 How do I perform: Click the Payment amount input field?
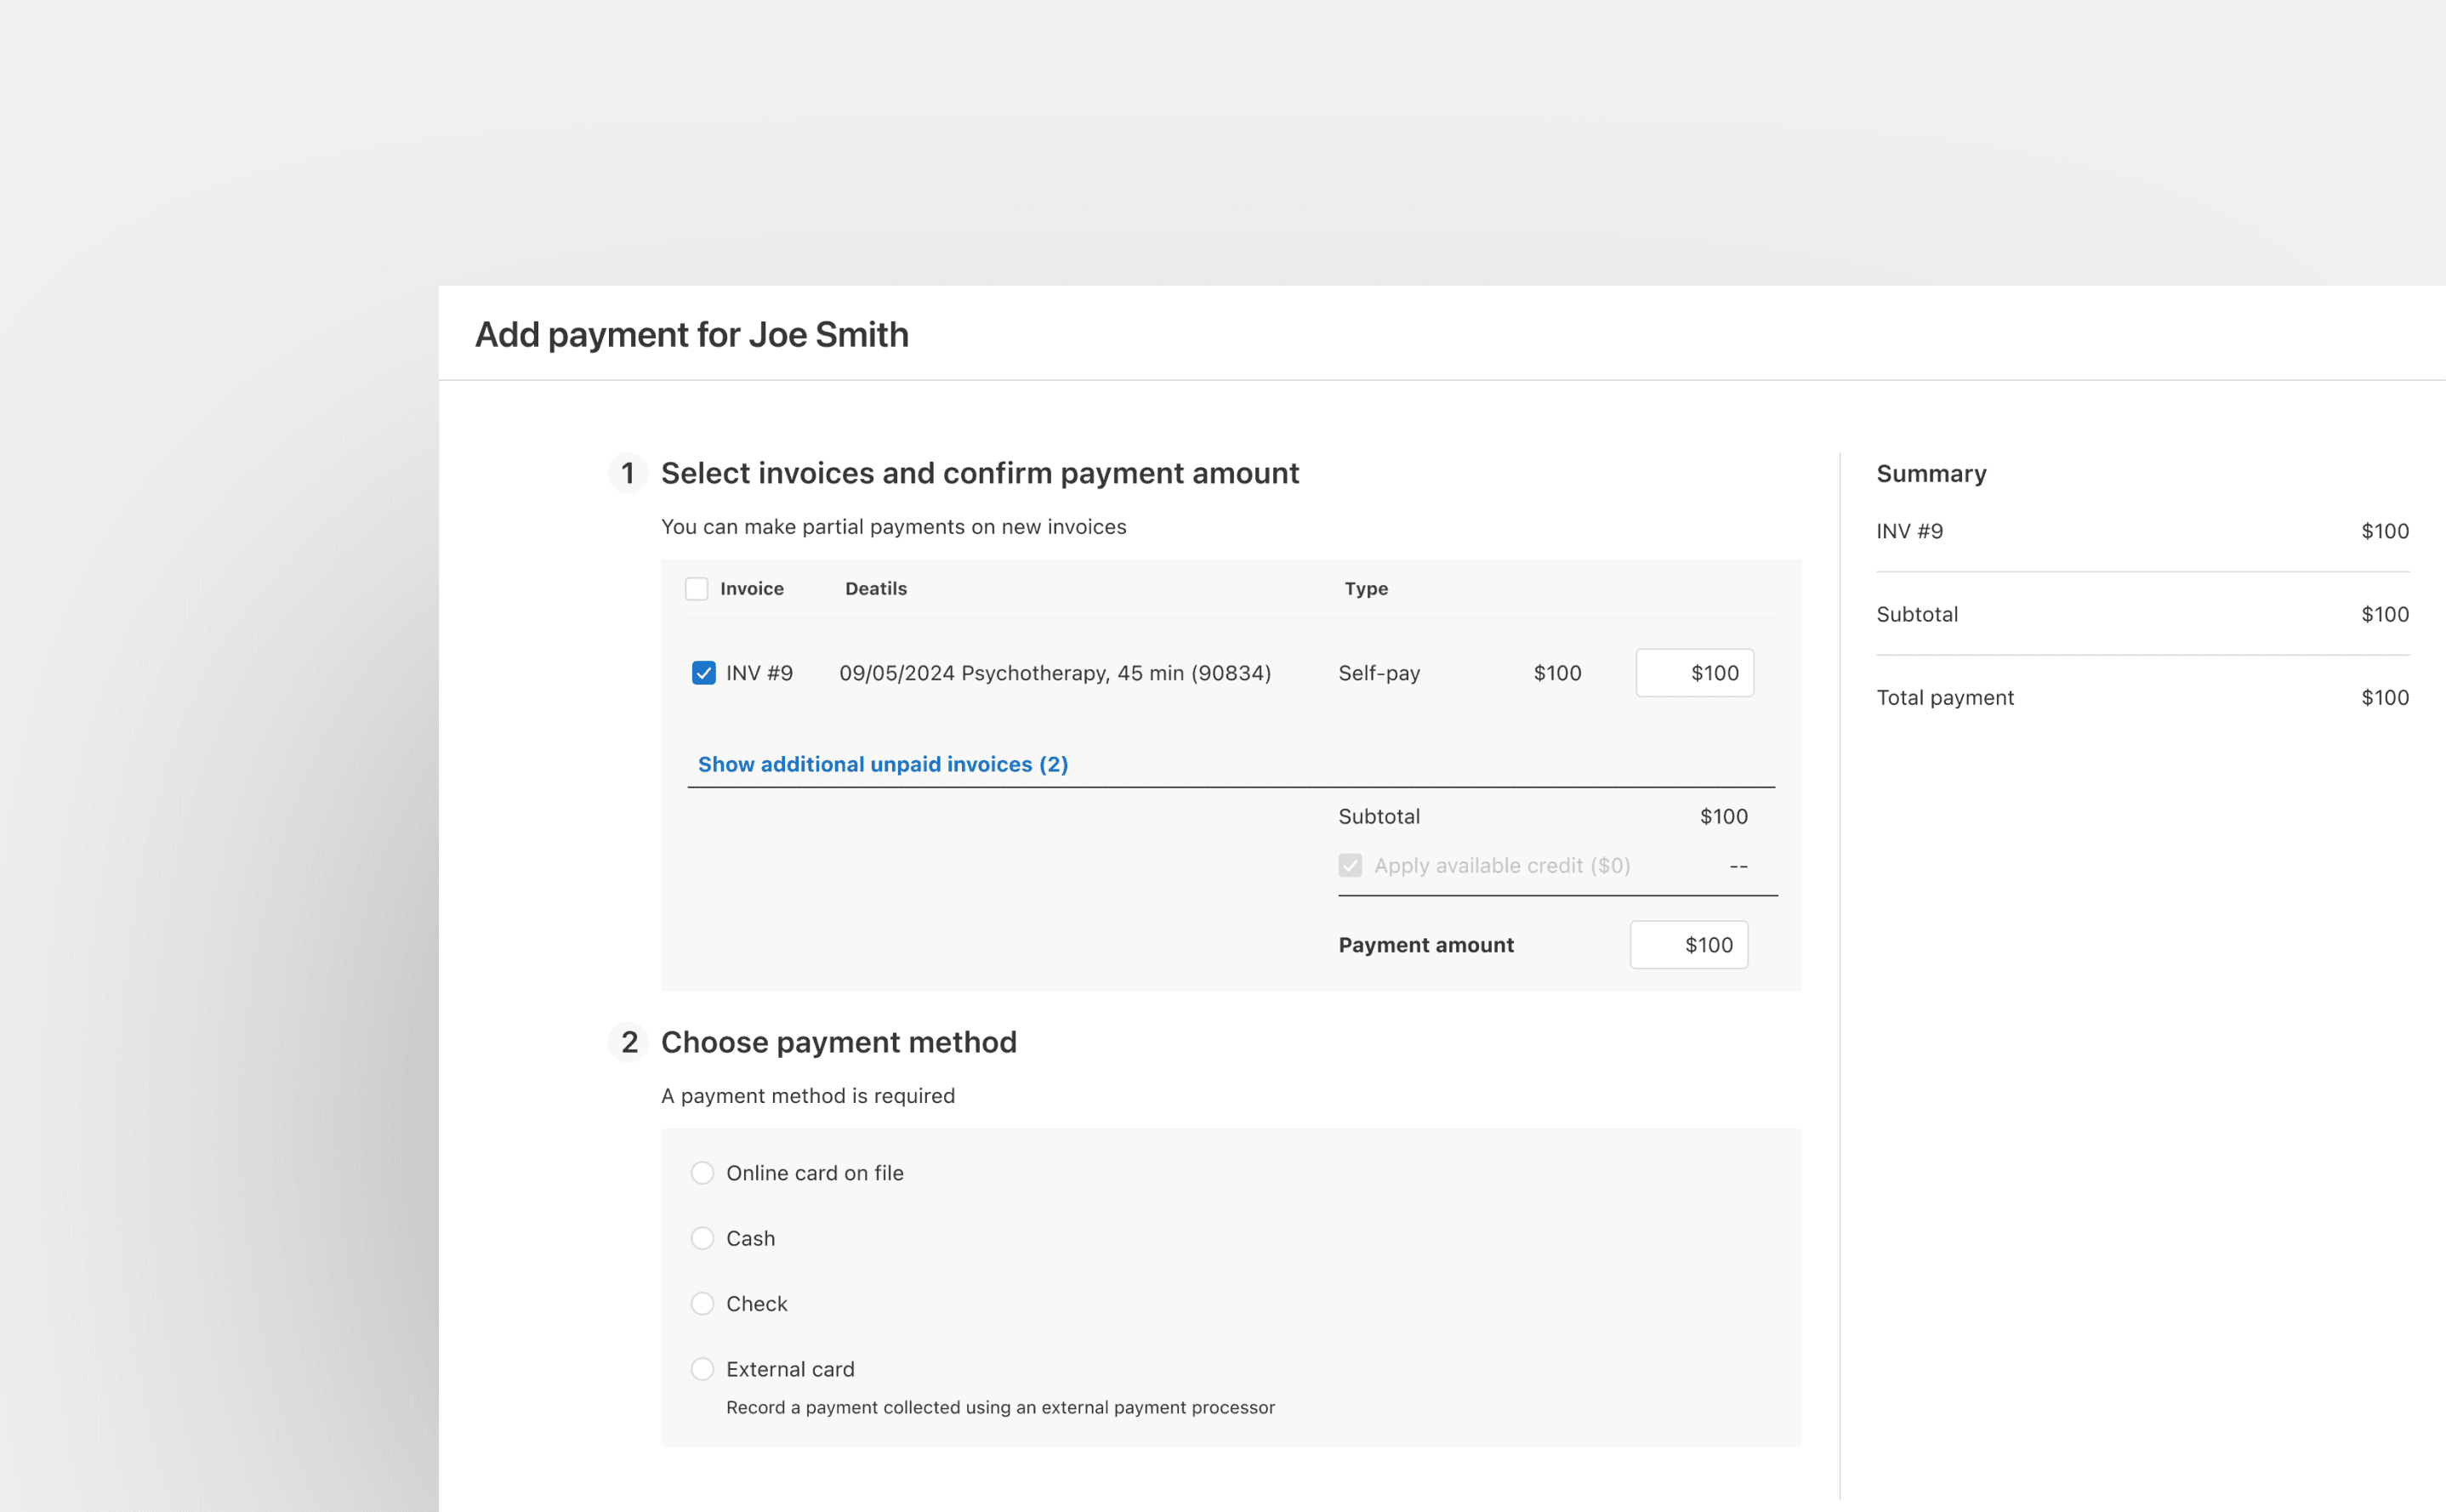click(1688, 945)
